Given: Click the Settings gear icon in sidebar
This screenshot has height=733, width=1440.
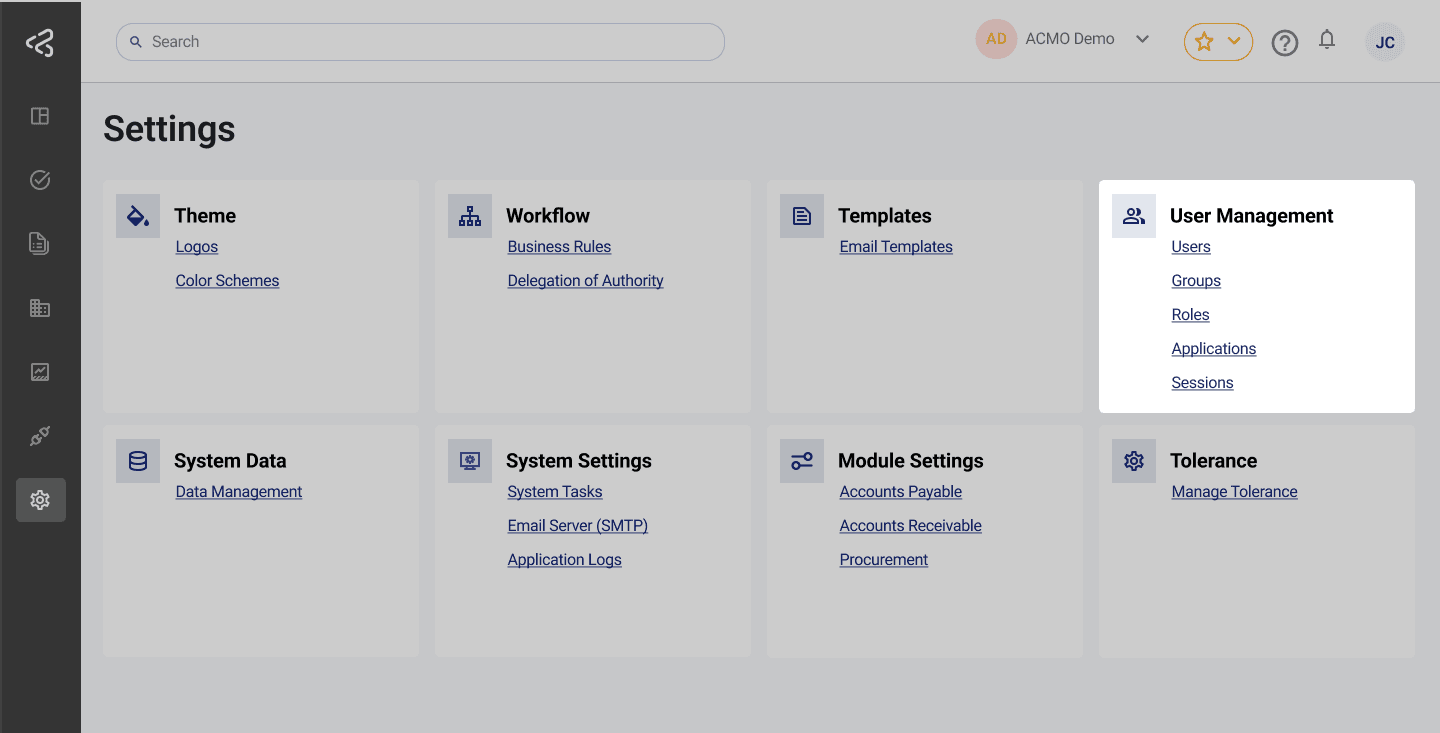Looking at the screenshot, I should [x=40, y=499].
